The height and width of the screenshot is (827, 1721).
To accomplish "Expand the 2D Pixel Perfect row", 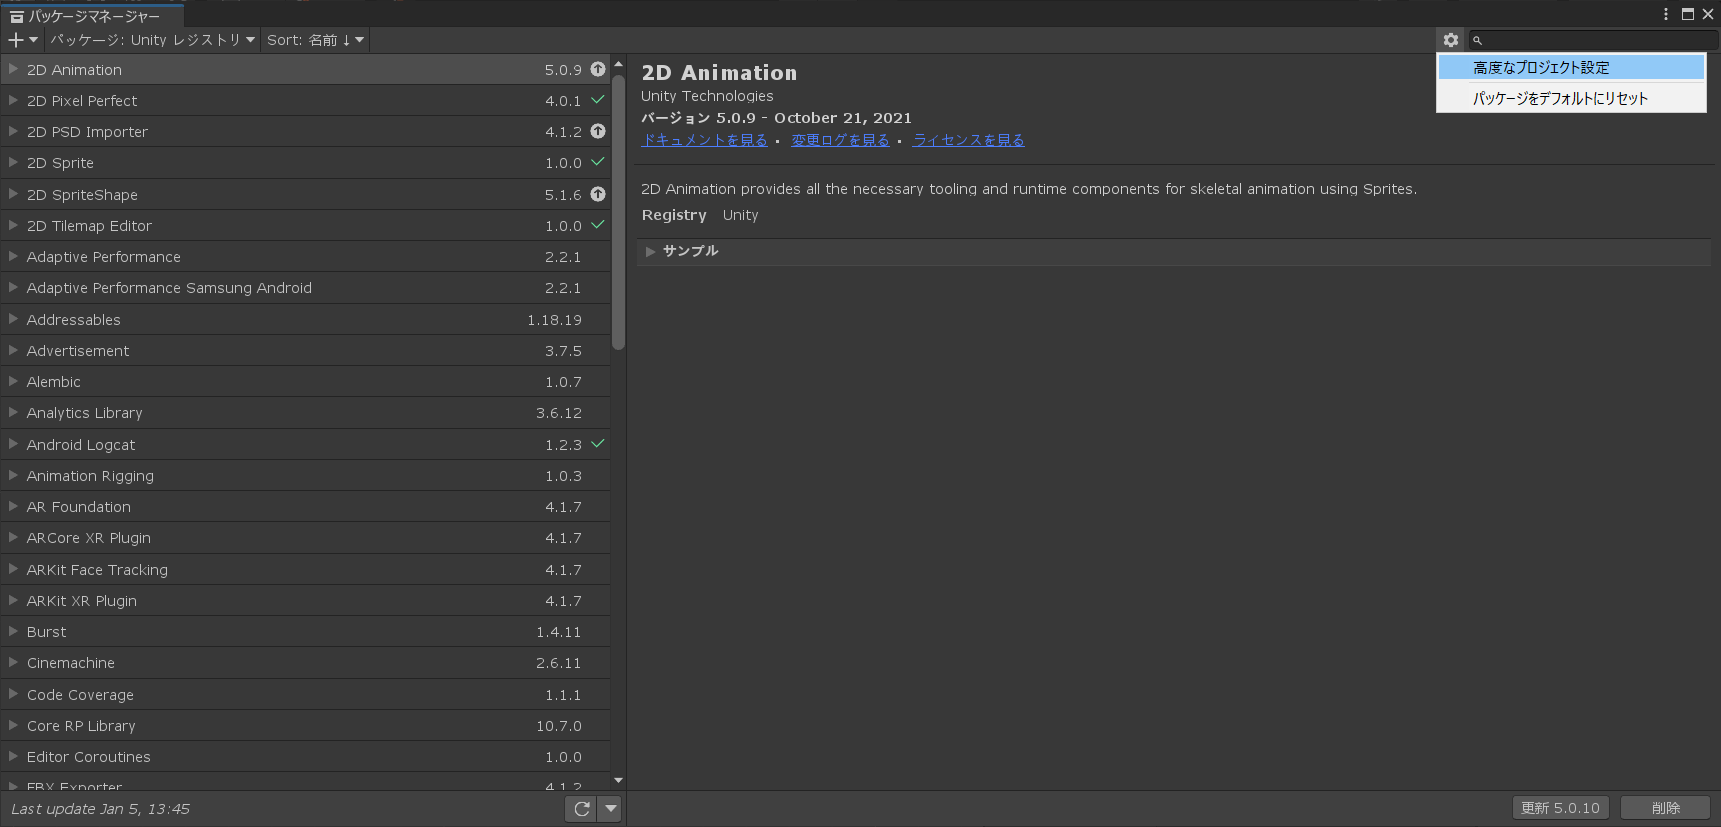I will click(13, 100).
